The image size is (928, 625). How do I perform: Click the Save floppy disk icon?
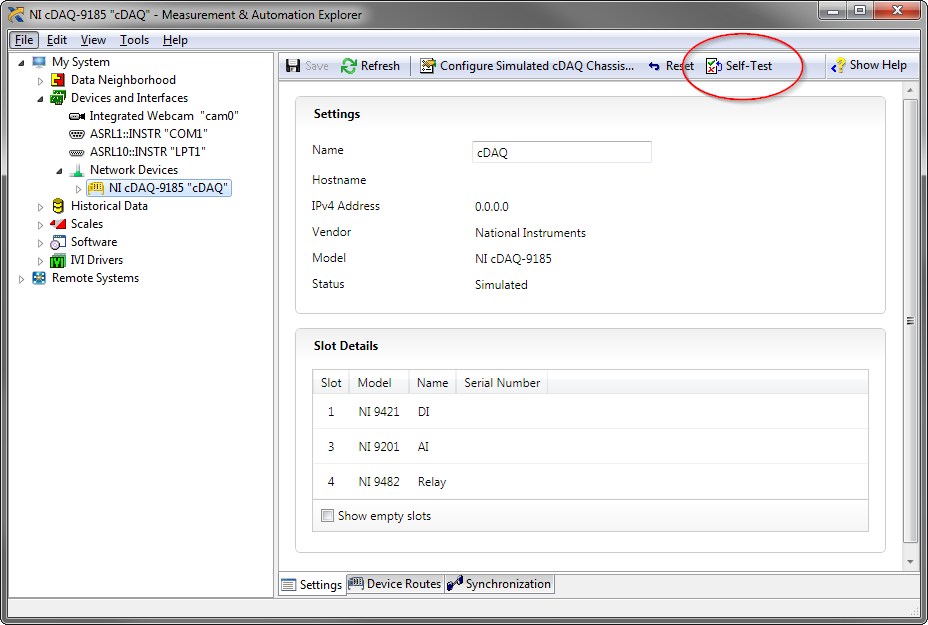click(x=293, y=66)
